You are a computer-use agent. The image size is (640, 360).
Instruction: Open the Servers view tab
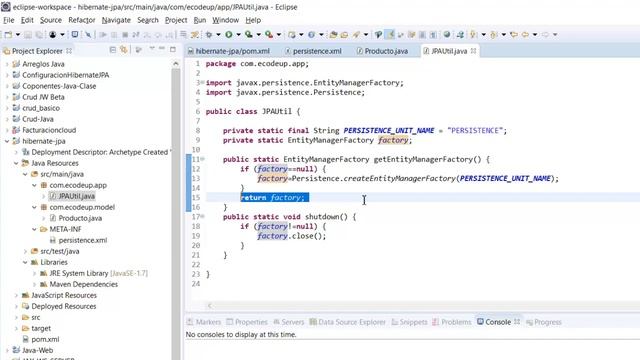pyautogui.click(x=289, y=322)
